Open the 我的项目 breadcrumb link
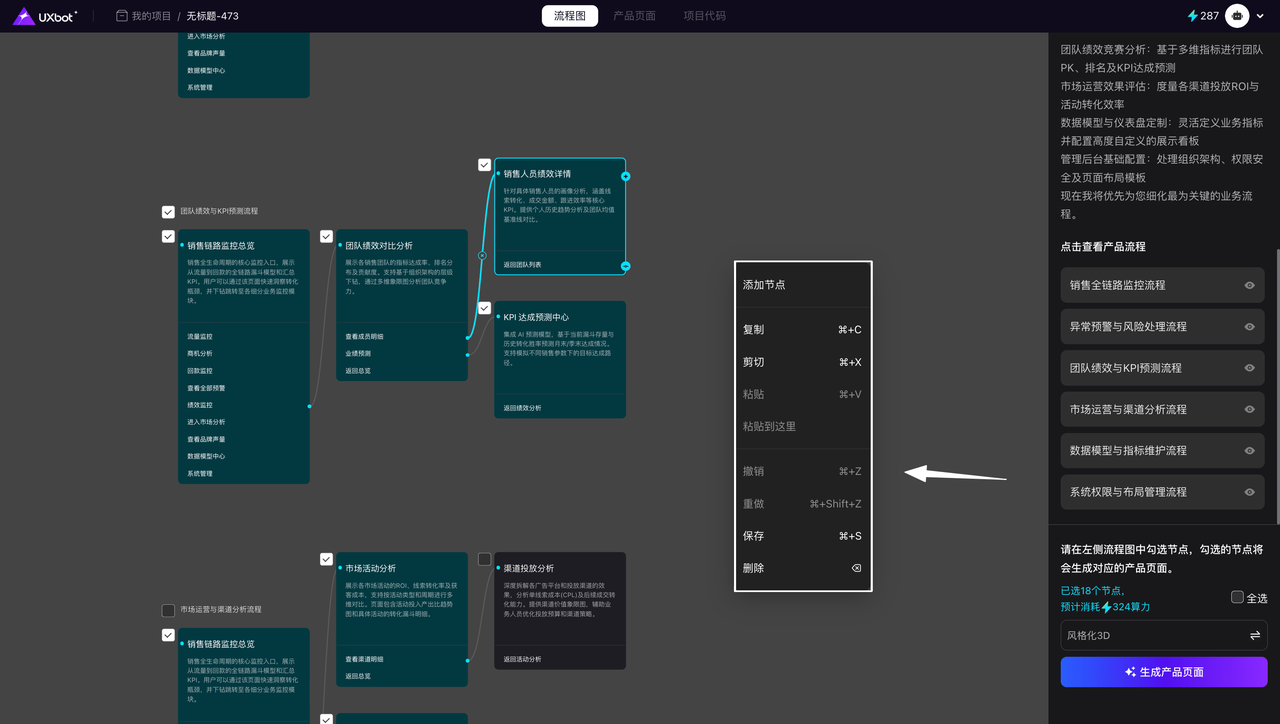This screenshot has height=724, width=1280. 151,16
